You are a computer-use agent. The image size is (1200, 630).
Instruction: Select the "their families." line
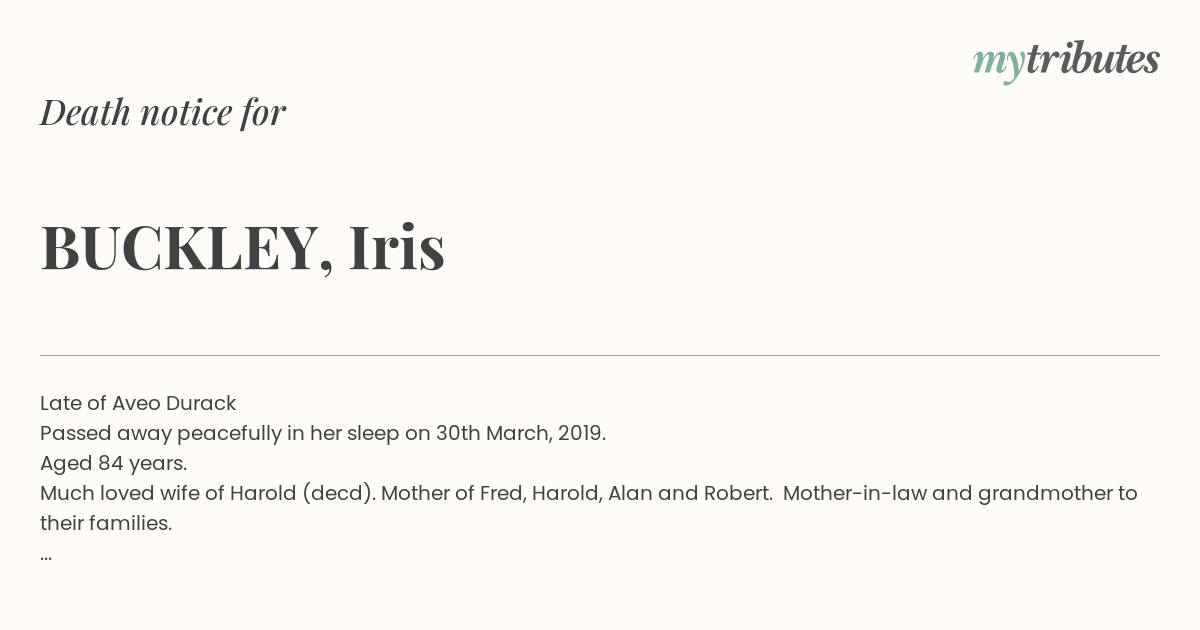click(106, 524)
